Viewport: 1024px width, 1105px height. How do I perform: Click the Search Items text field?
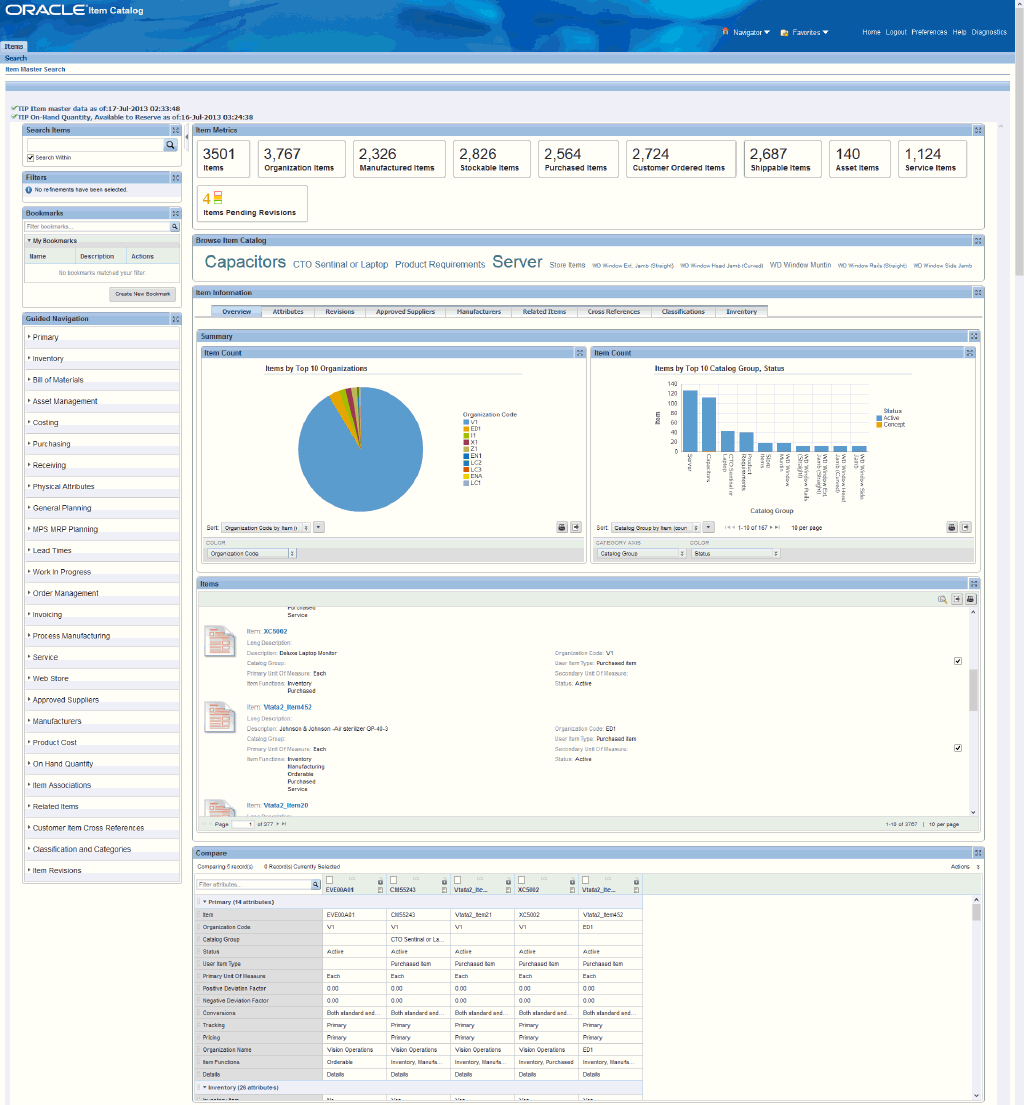(95, 144)
